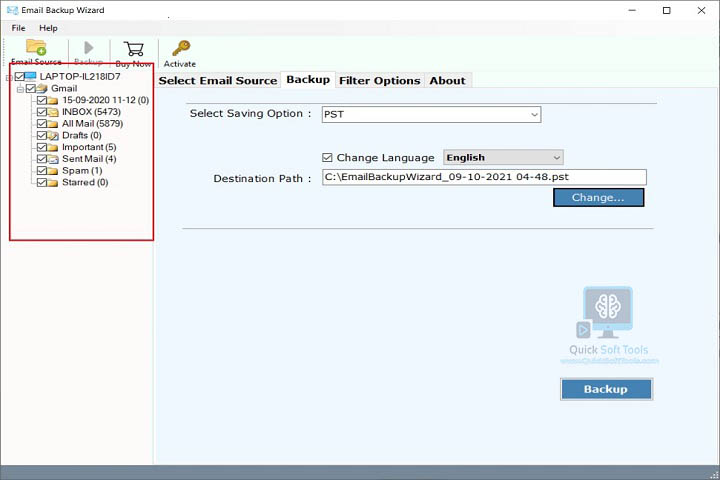Toggle the Starred (0) checkbox

[x=42, y=182]
